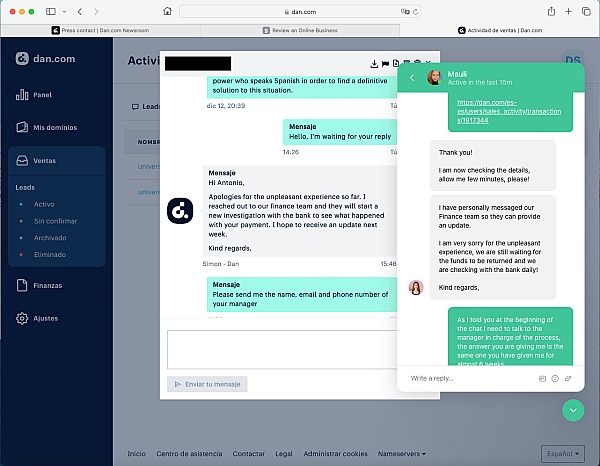The image size is (600, 466).
Task: Click the attachment paperclip in chat reply
Action: [x=568, y=378]
